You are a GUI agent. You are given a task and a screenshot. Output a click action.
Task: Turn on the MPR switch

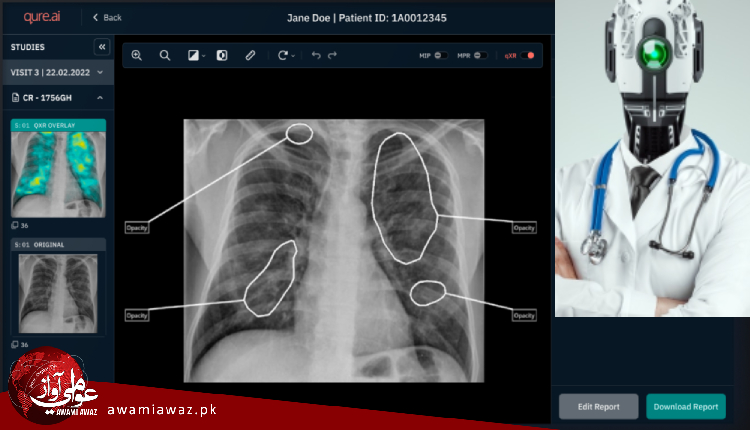[482, 56]
